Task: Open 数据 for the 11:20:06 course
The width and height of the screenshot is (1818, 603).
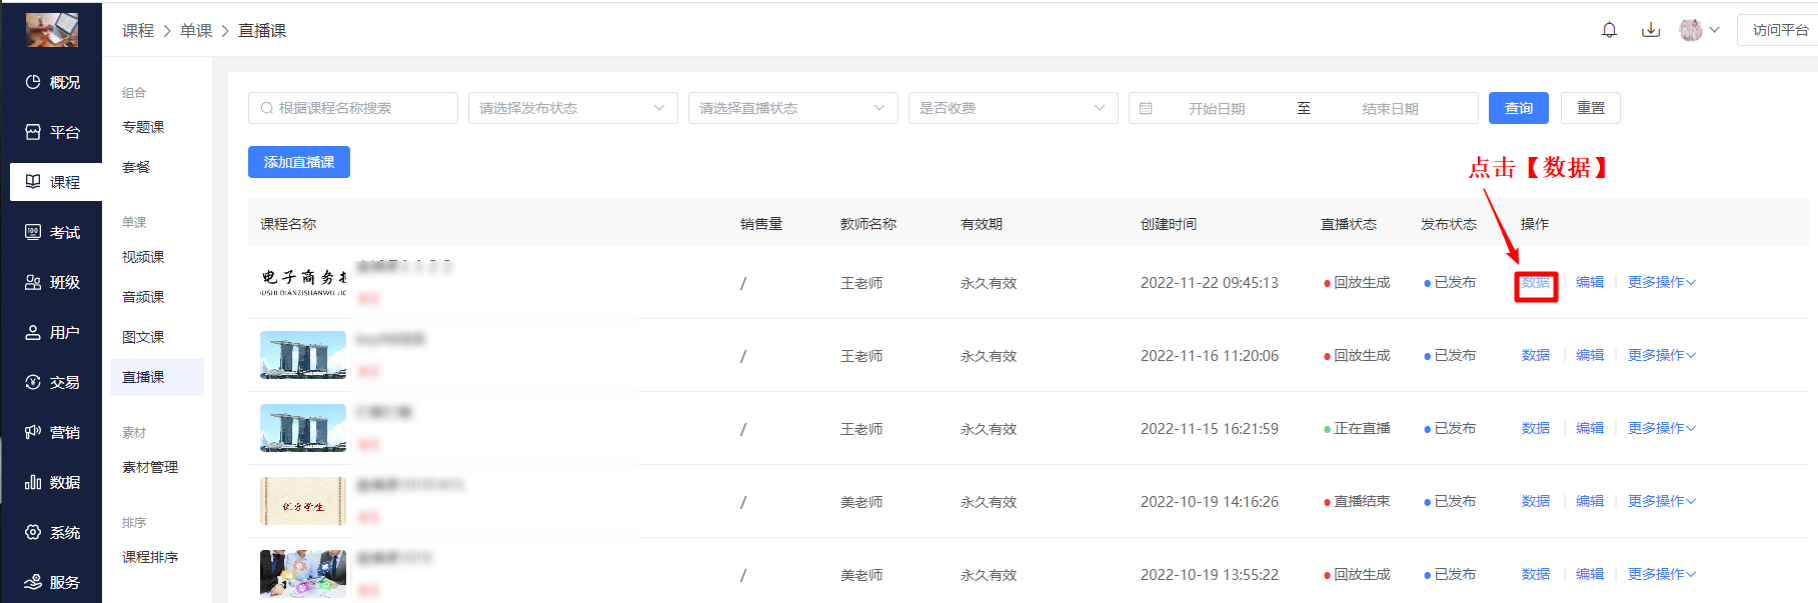Action: [1536, 355]
